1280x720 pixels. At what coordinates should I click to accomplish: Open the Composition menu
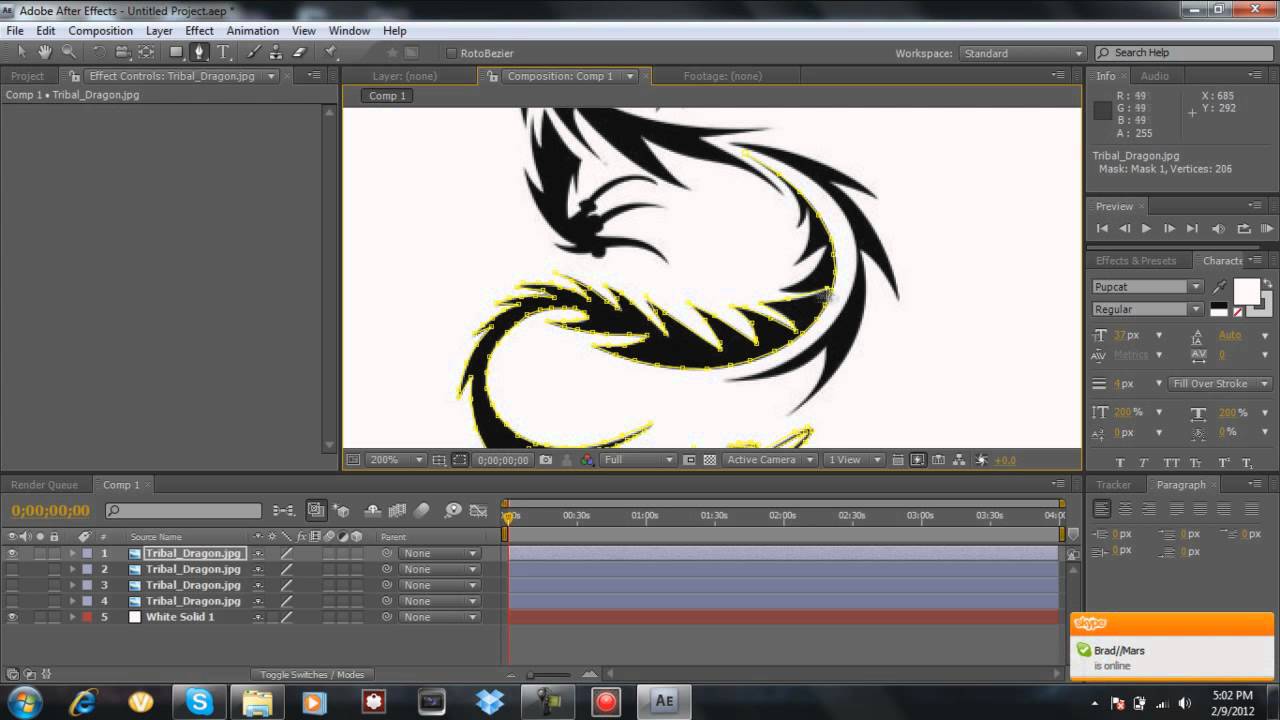point(100,31)
